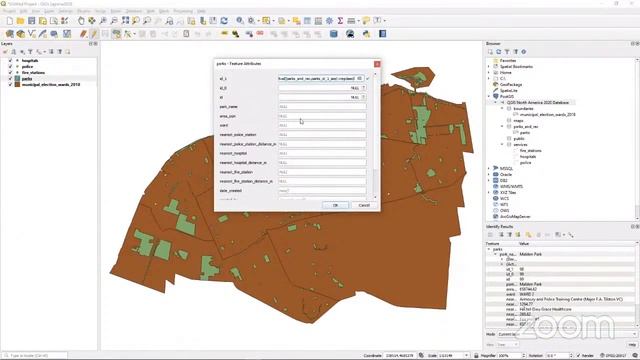
Task: Open a project with the yellow folder icon
Action: [x=20, y=21]
